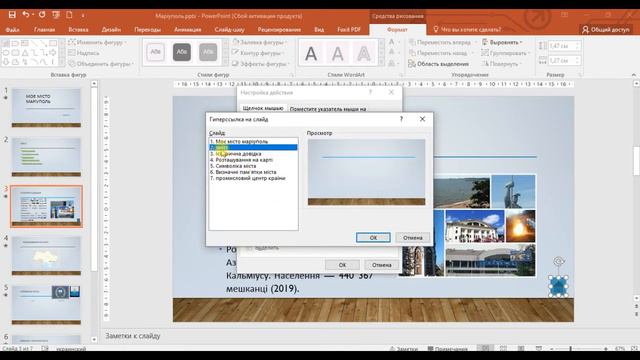Open the Повернуть dropdown
This screenshot has width=640, height=360.
(x=501, y=64)
